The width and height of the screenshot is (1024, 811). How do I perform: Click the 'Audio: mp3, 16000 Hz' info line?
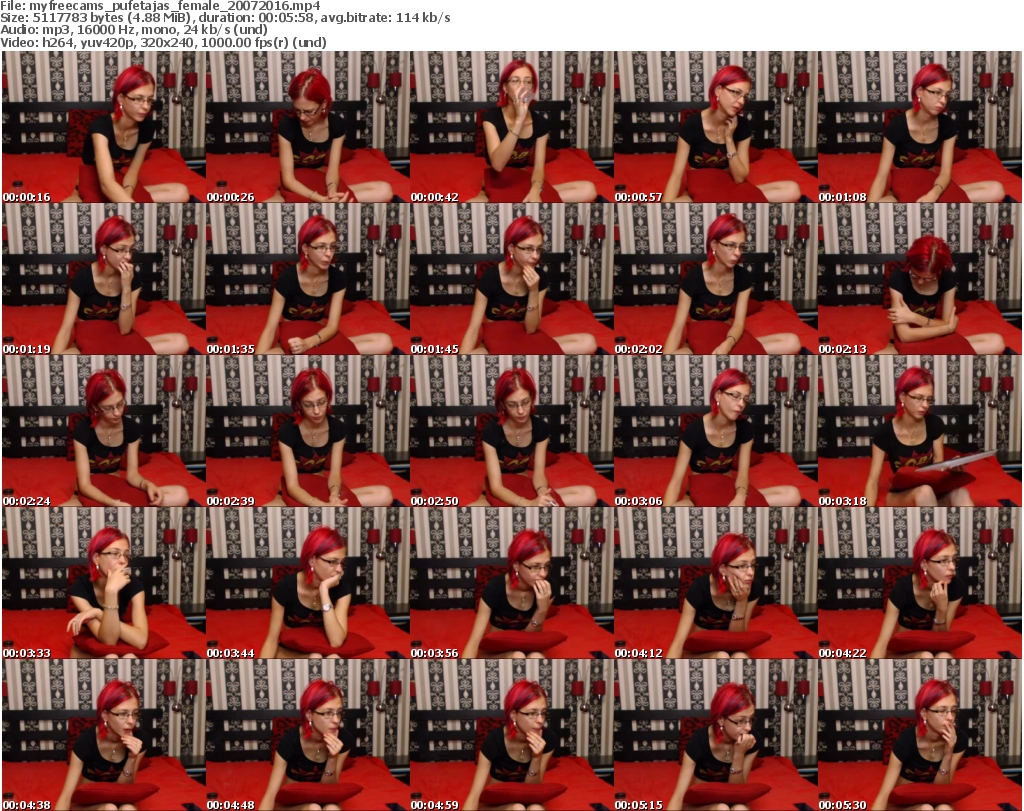coord(134,30)
